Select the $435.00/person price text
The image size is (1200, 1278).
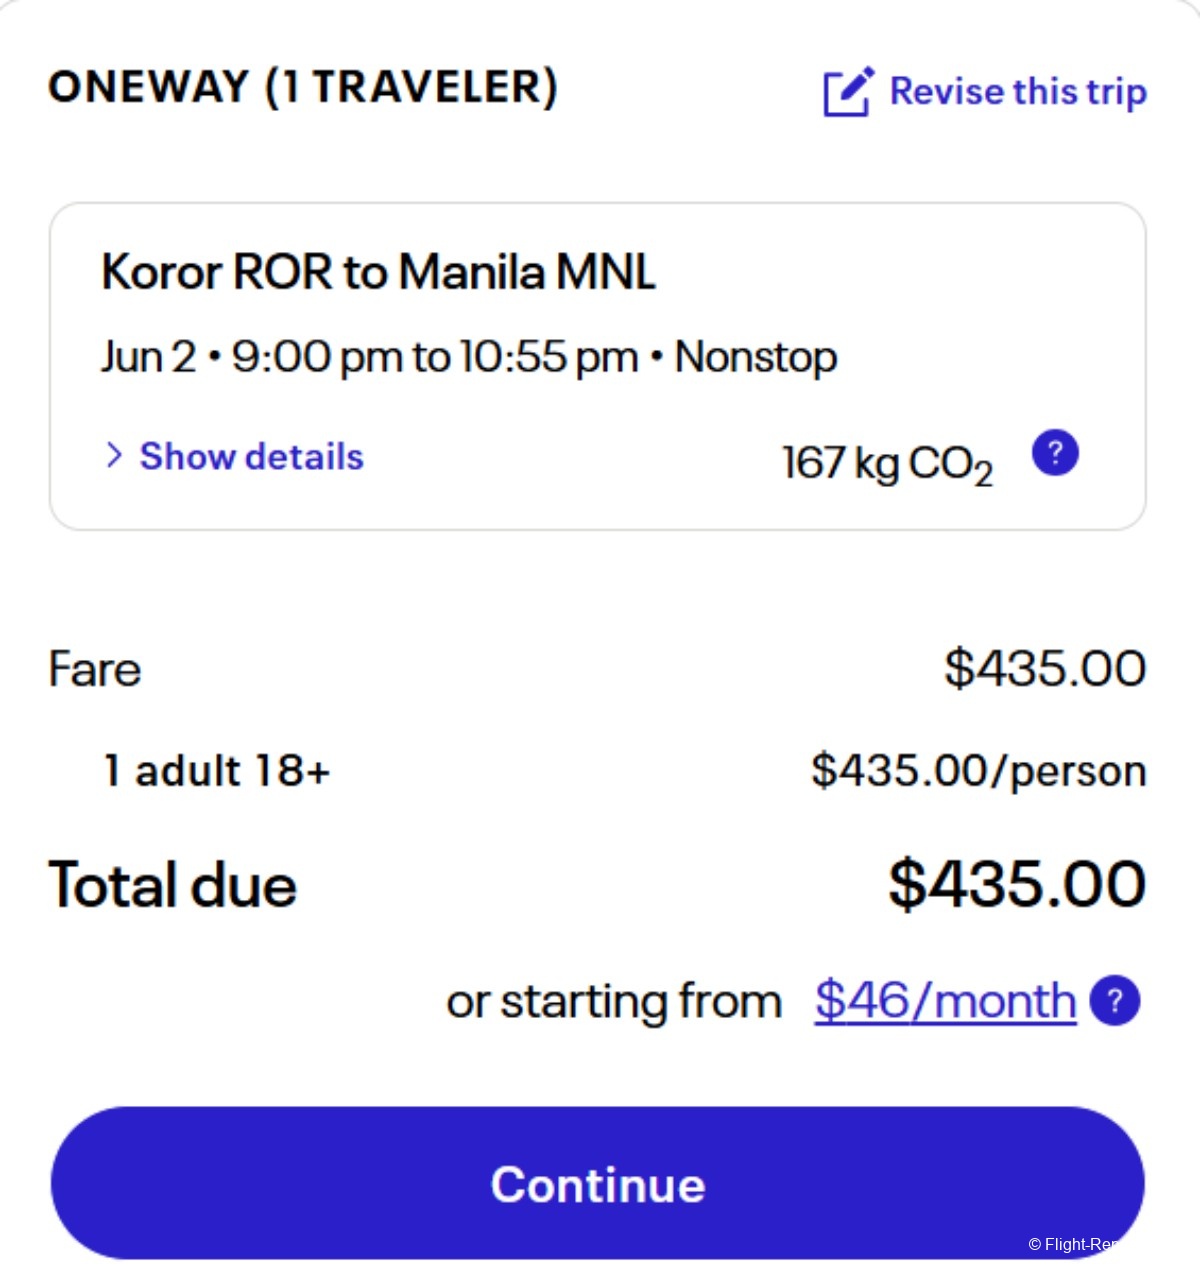[979, 771]
